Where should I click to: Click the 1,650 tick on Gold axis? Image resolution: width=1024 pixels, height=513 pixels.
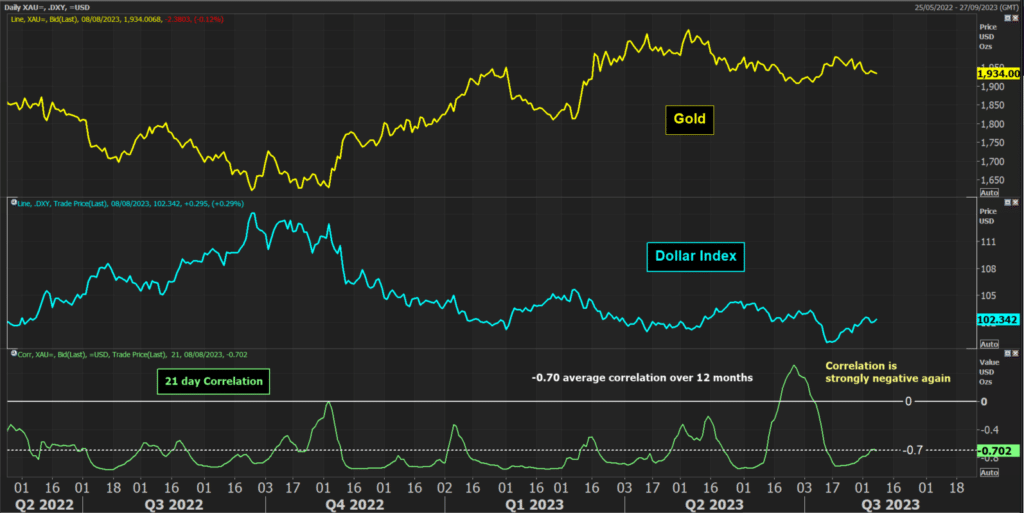pyautogui.click(x=992, y=180)
